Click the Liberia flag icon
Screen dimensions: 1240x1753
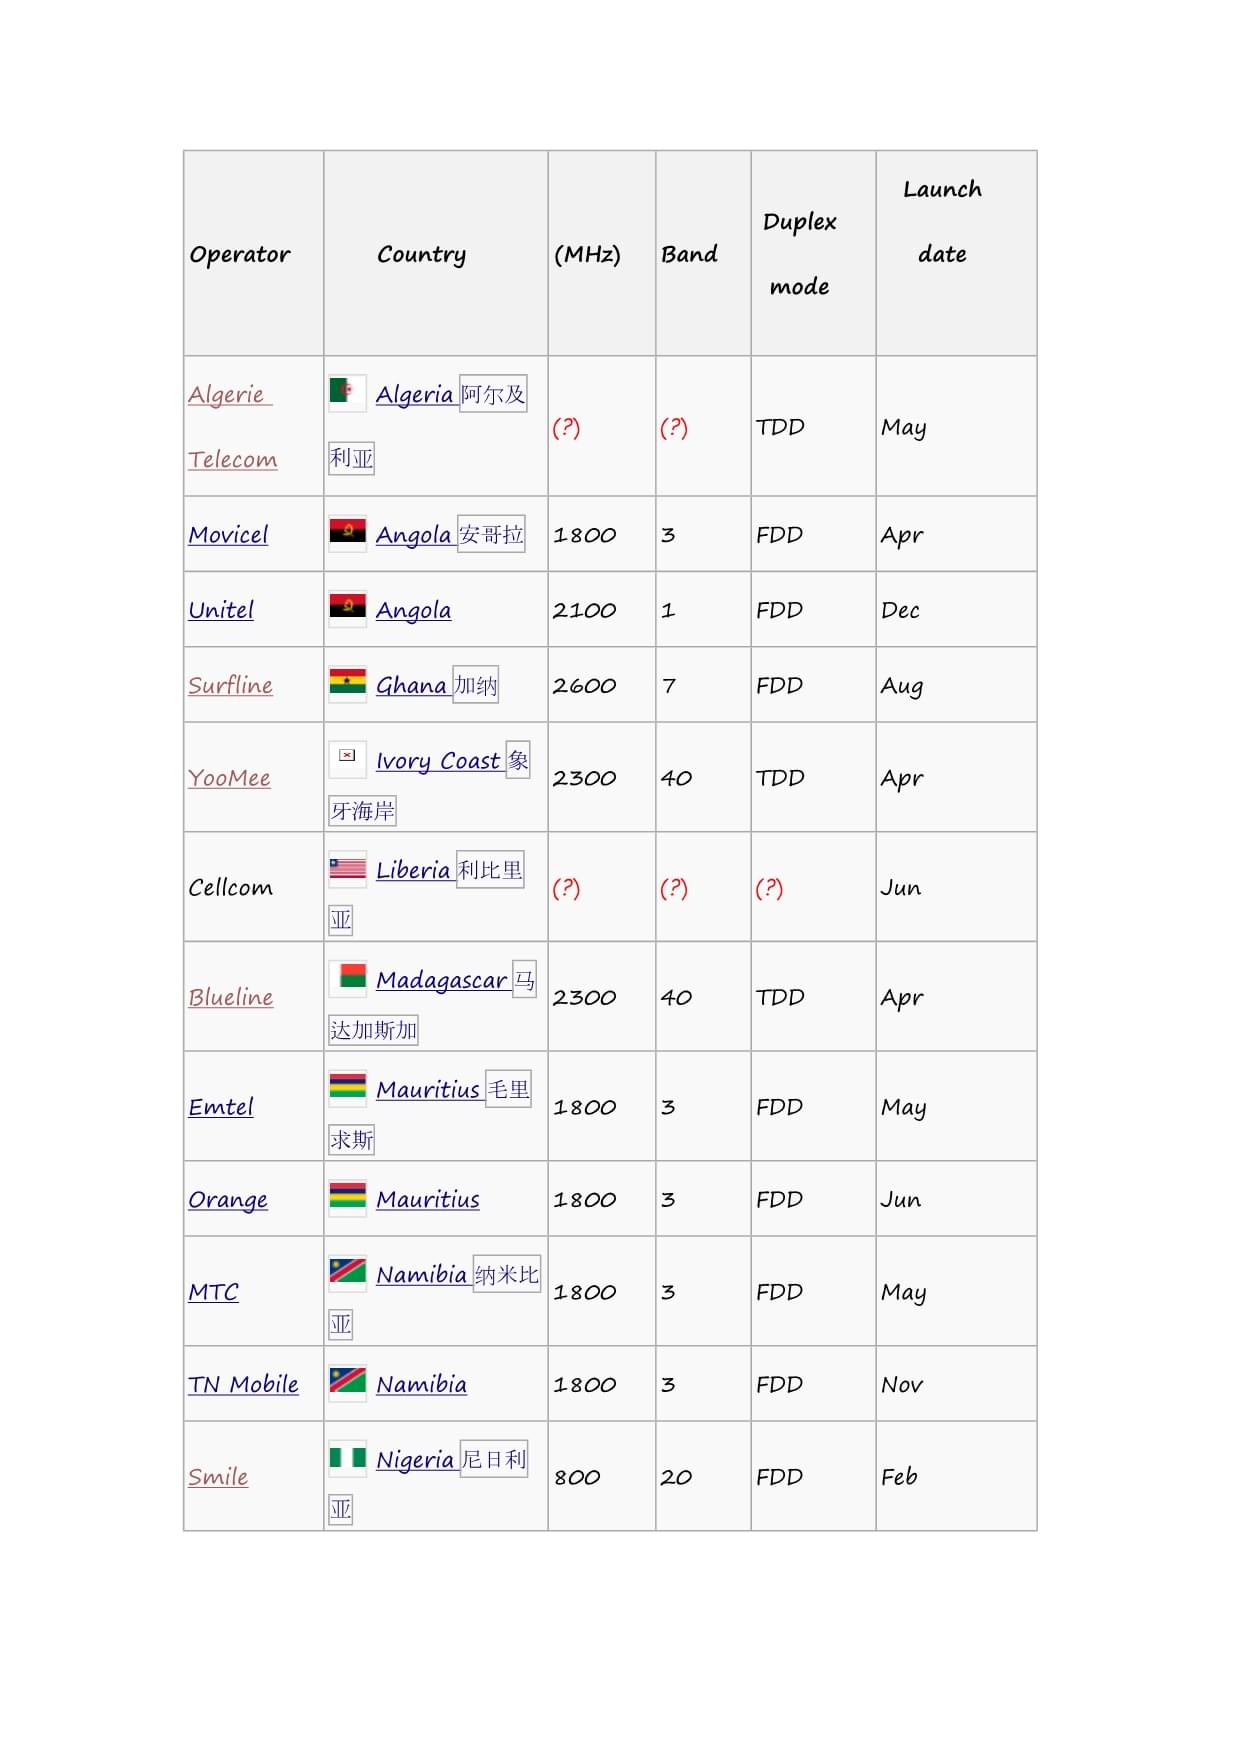point(347,866)
